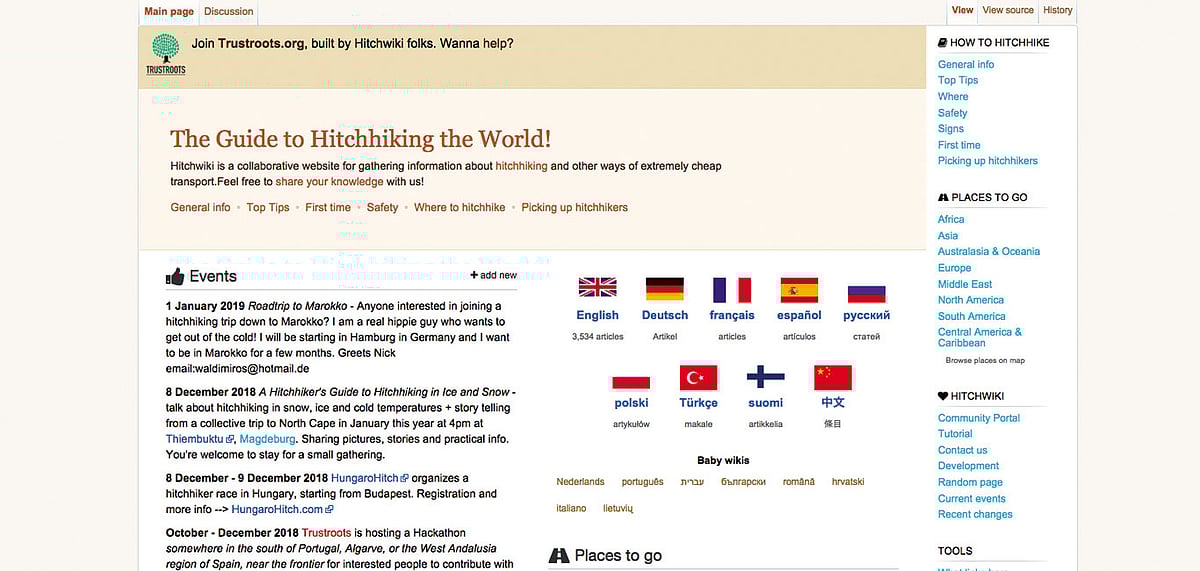The width and height of the screenshot is (1200, 571).
Task: Select the View tab
Action: coord(963,10)
